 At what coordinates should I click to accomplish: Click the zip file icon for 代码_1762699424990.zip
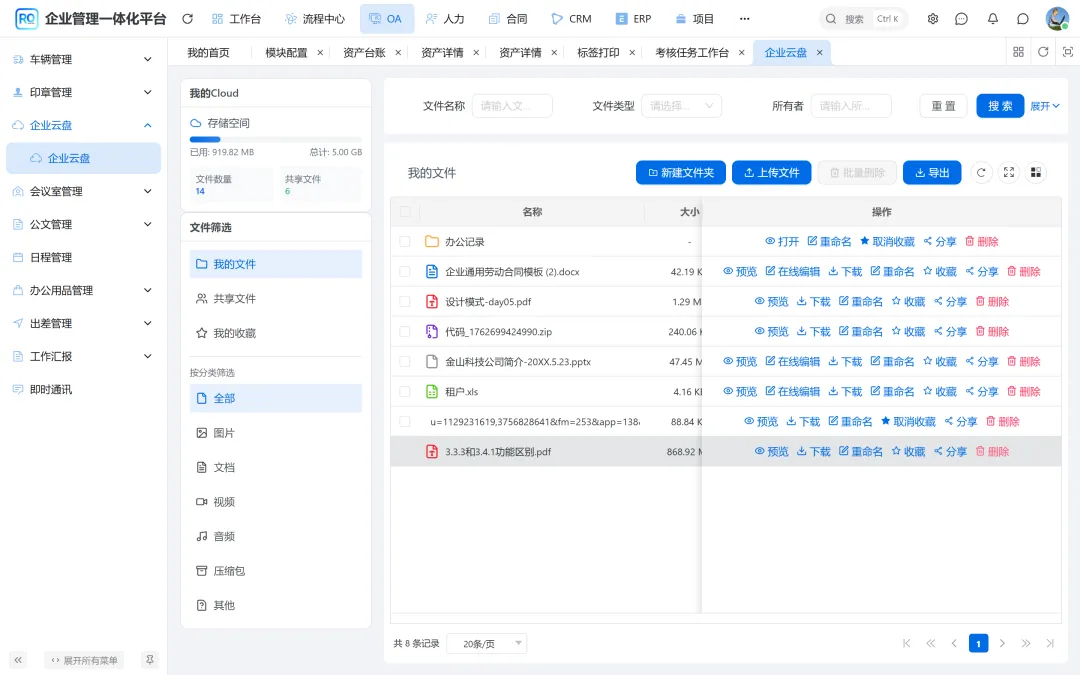[432, 331]
